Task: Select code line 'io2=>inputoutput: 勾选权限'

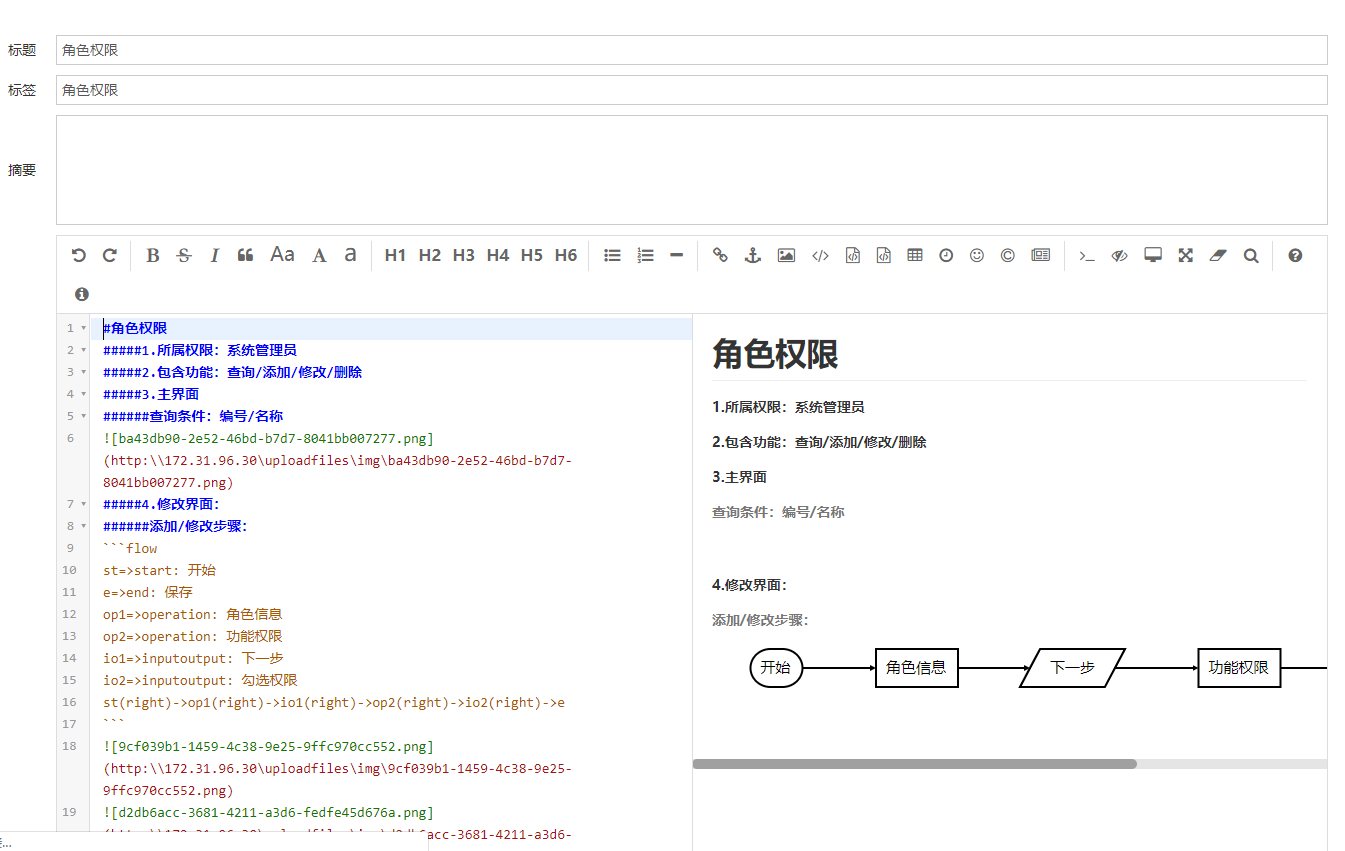Action: tap(200, 681)
